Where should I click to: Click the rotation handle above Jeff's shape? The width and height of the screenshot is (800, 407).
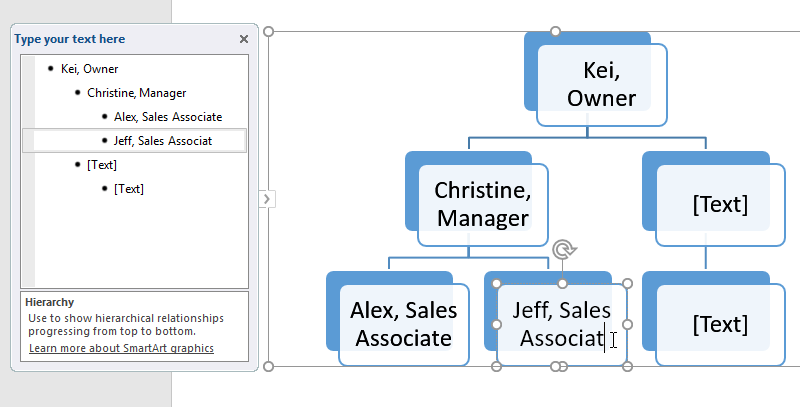tap(562, 249)
